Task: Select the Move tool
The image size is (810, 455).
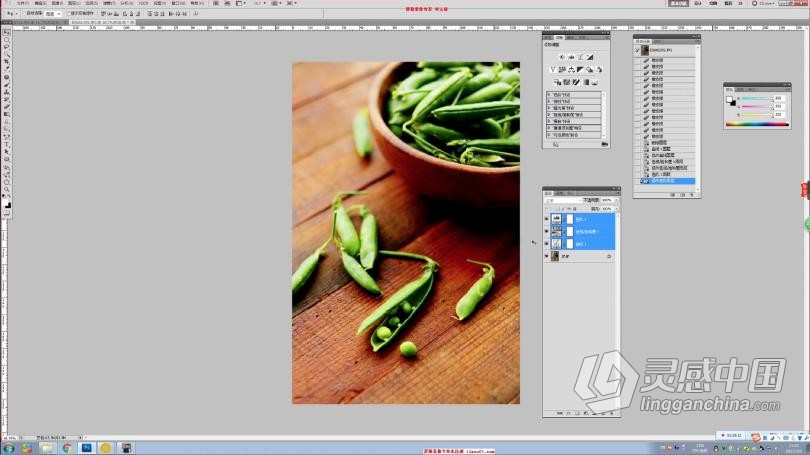Action: [x=7, y=32]
